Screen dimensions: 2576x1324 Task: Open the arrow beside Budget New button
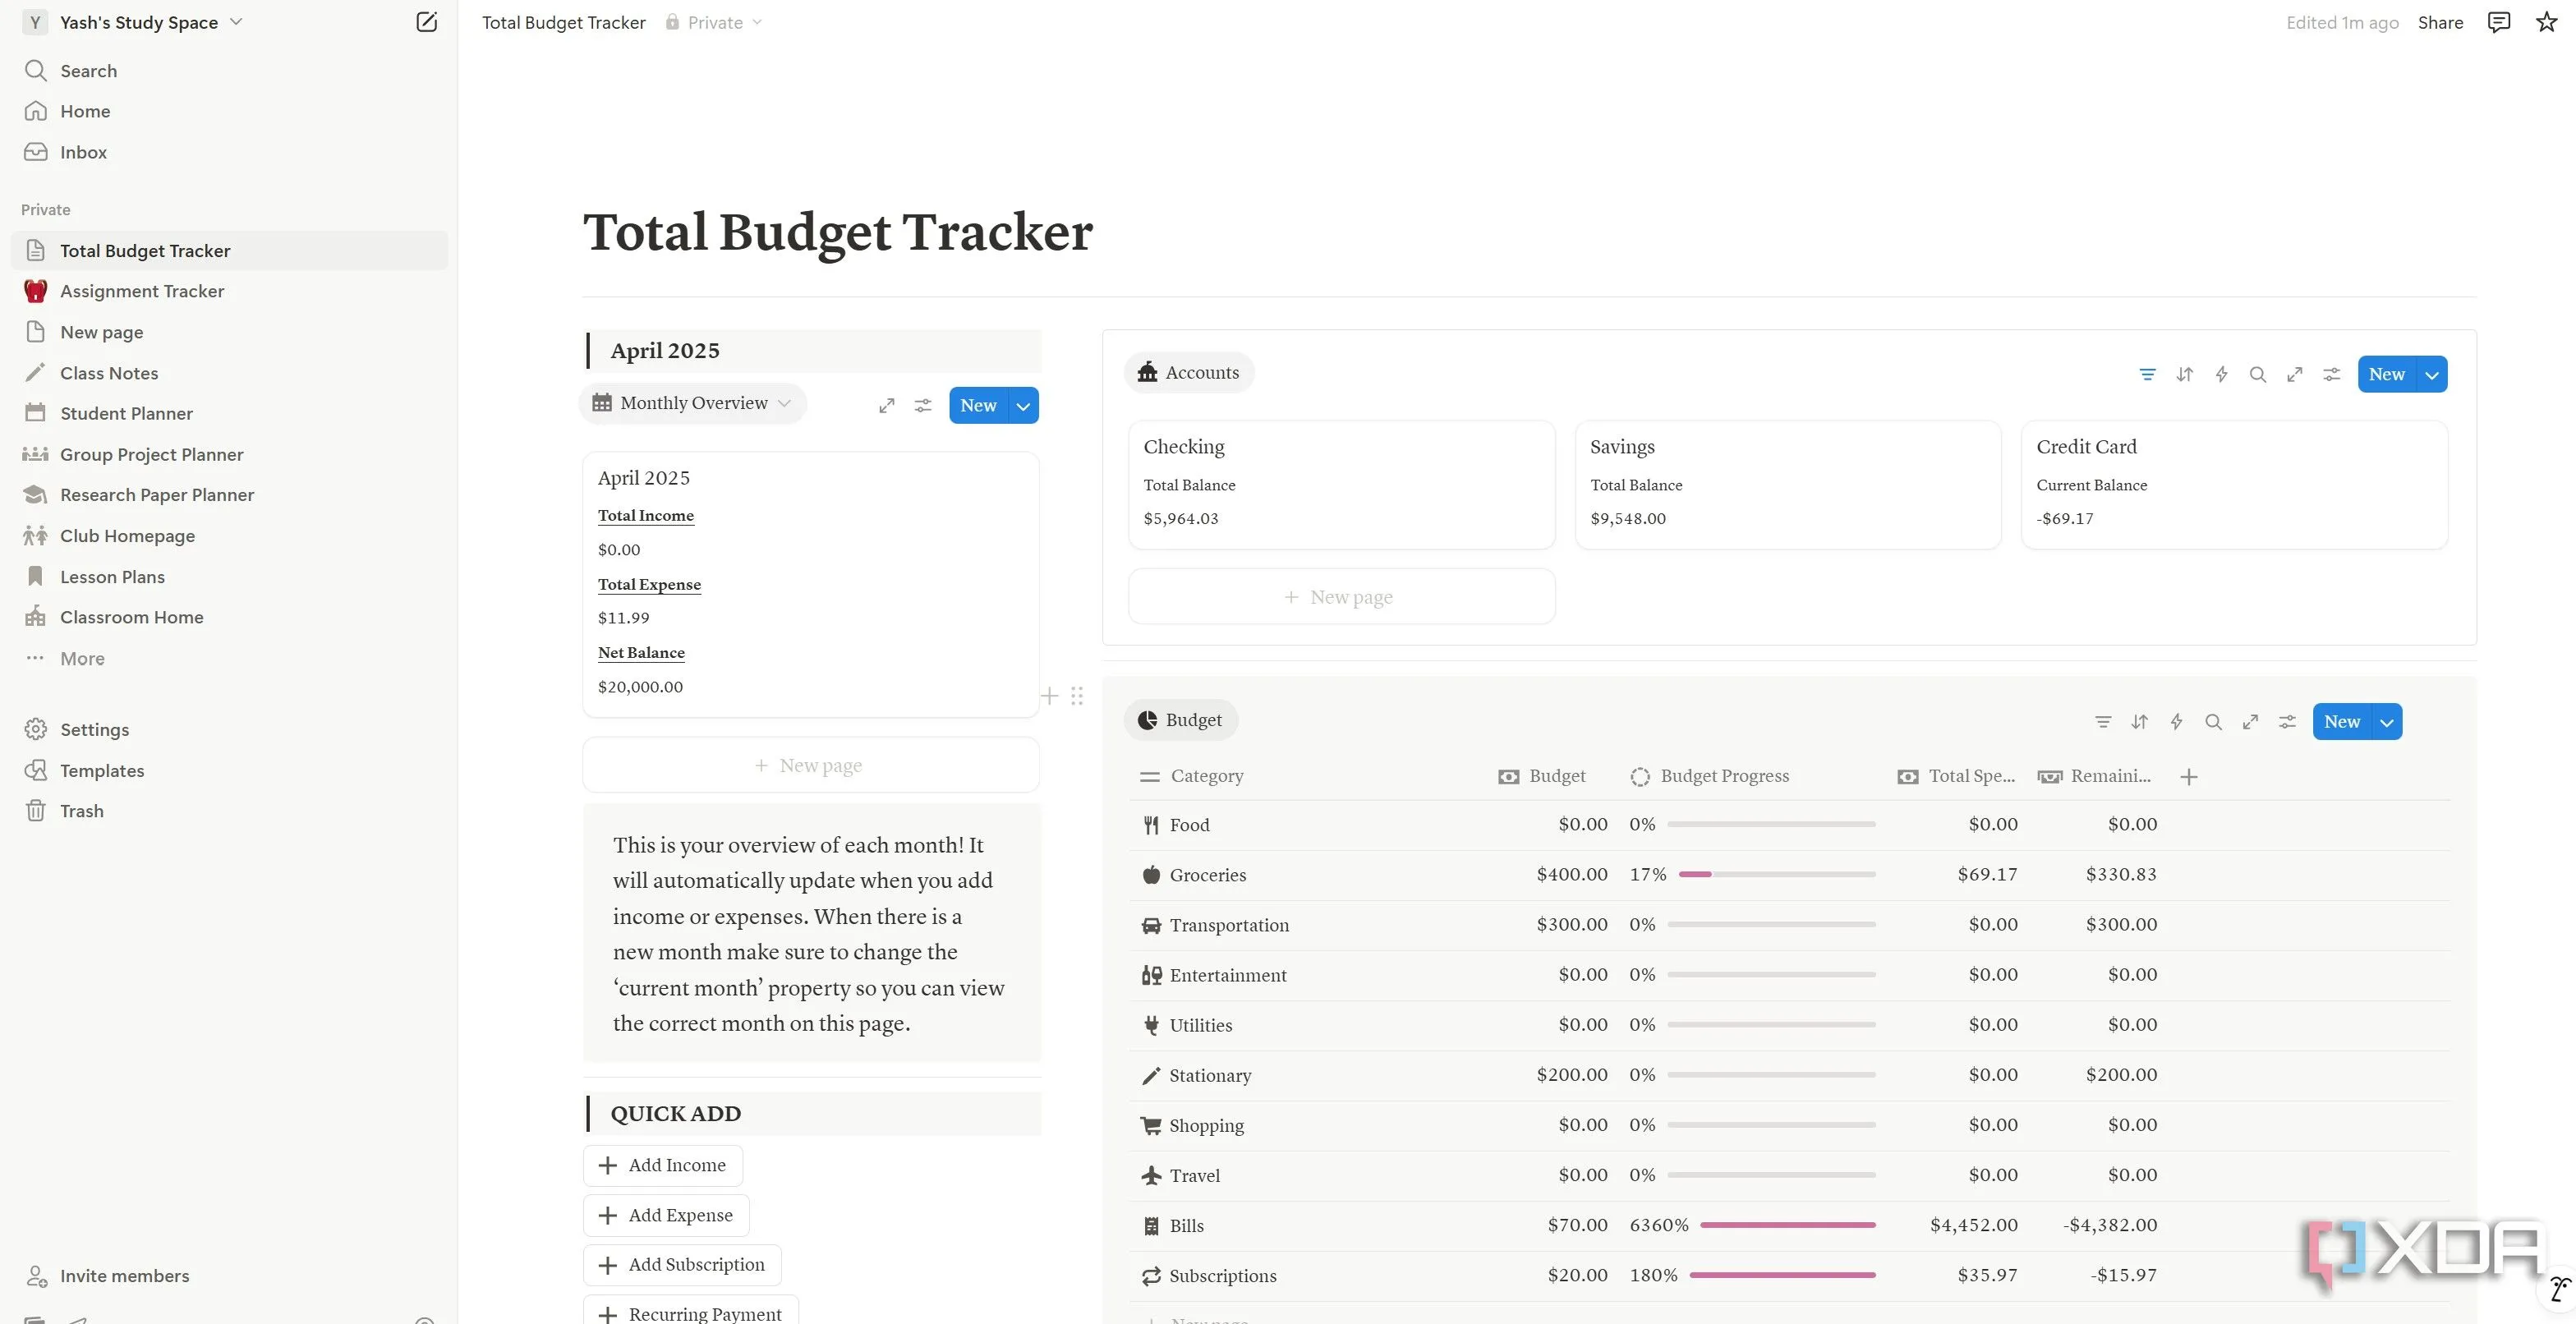coord(2387,722)
